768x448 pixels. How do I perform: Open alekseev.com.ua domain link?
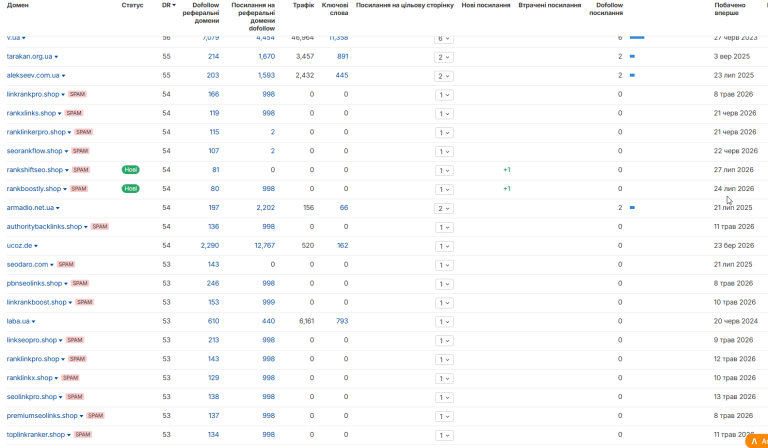point(33,75)
